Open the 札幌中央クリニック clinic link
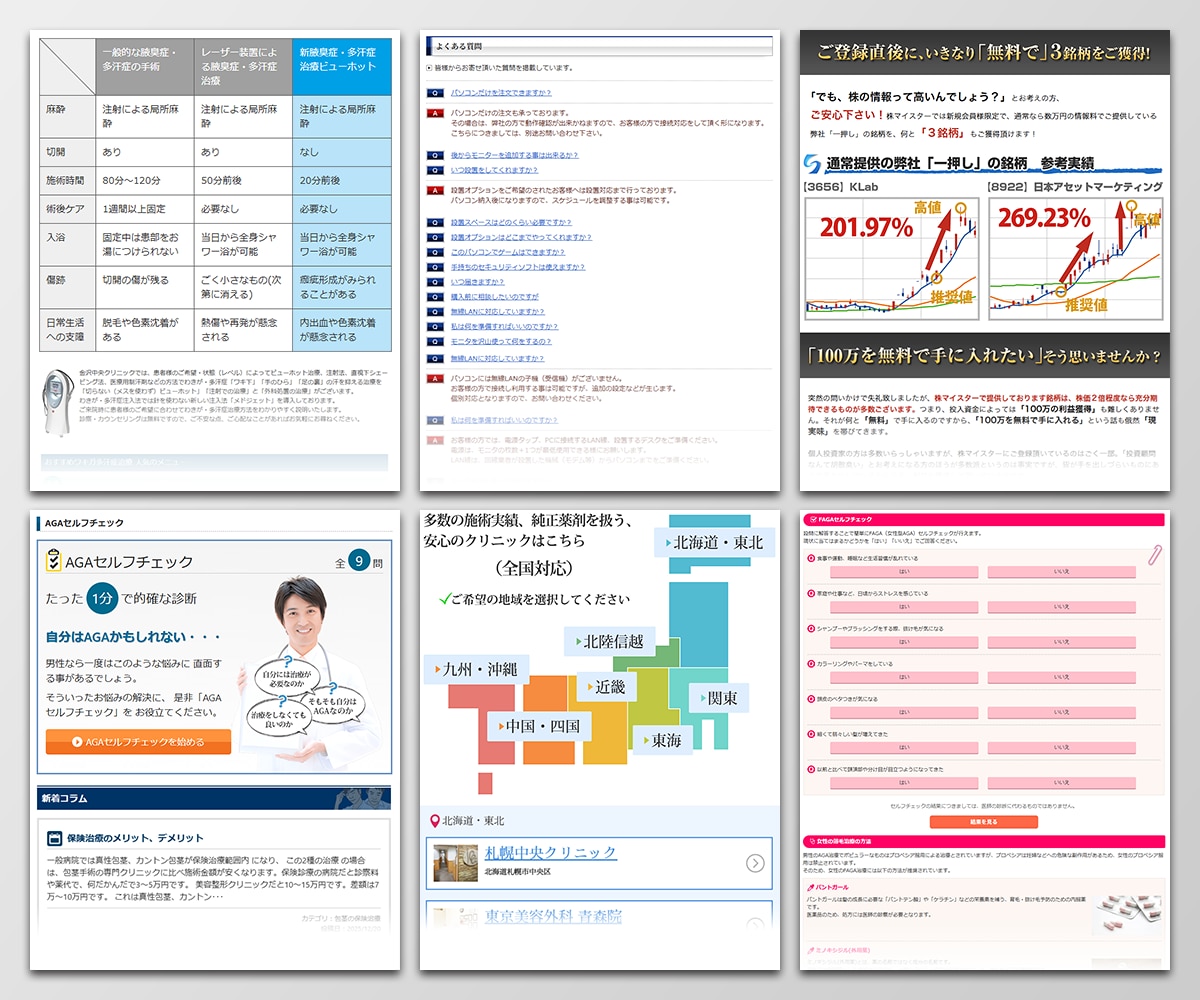 (x=550, y=852)
